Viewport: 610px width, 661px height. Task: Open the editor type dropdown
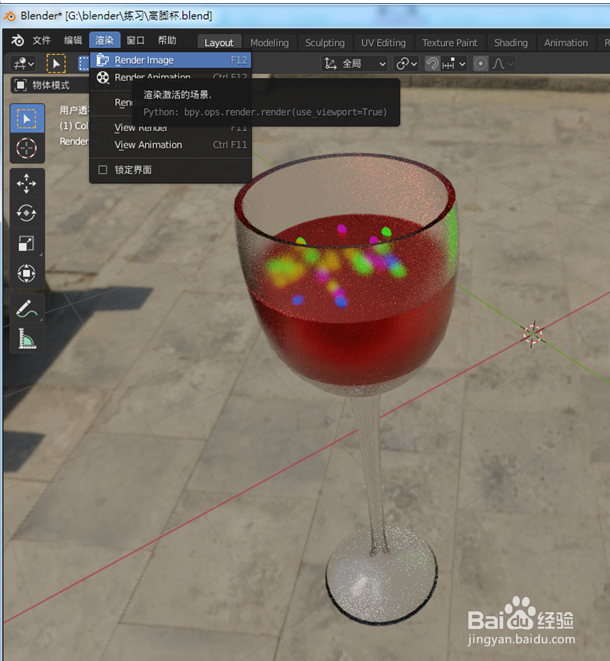[24, 64]
